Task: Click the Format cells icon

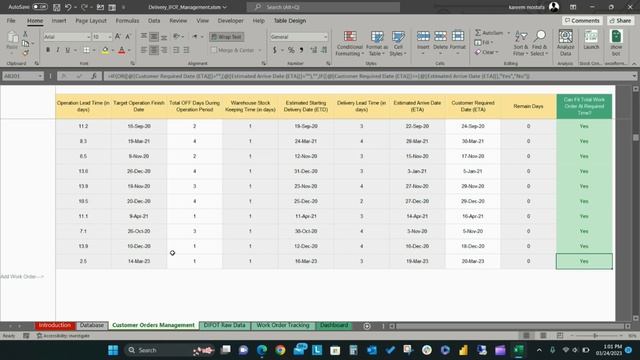Action: pyautogui.click(x=458, y=37)
